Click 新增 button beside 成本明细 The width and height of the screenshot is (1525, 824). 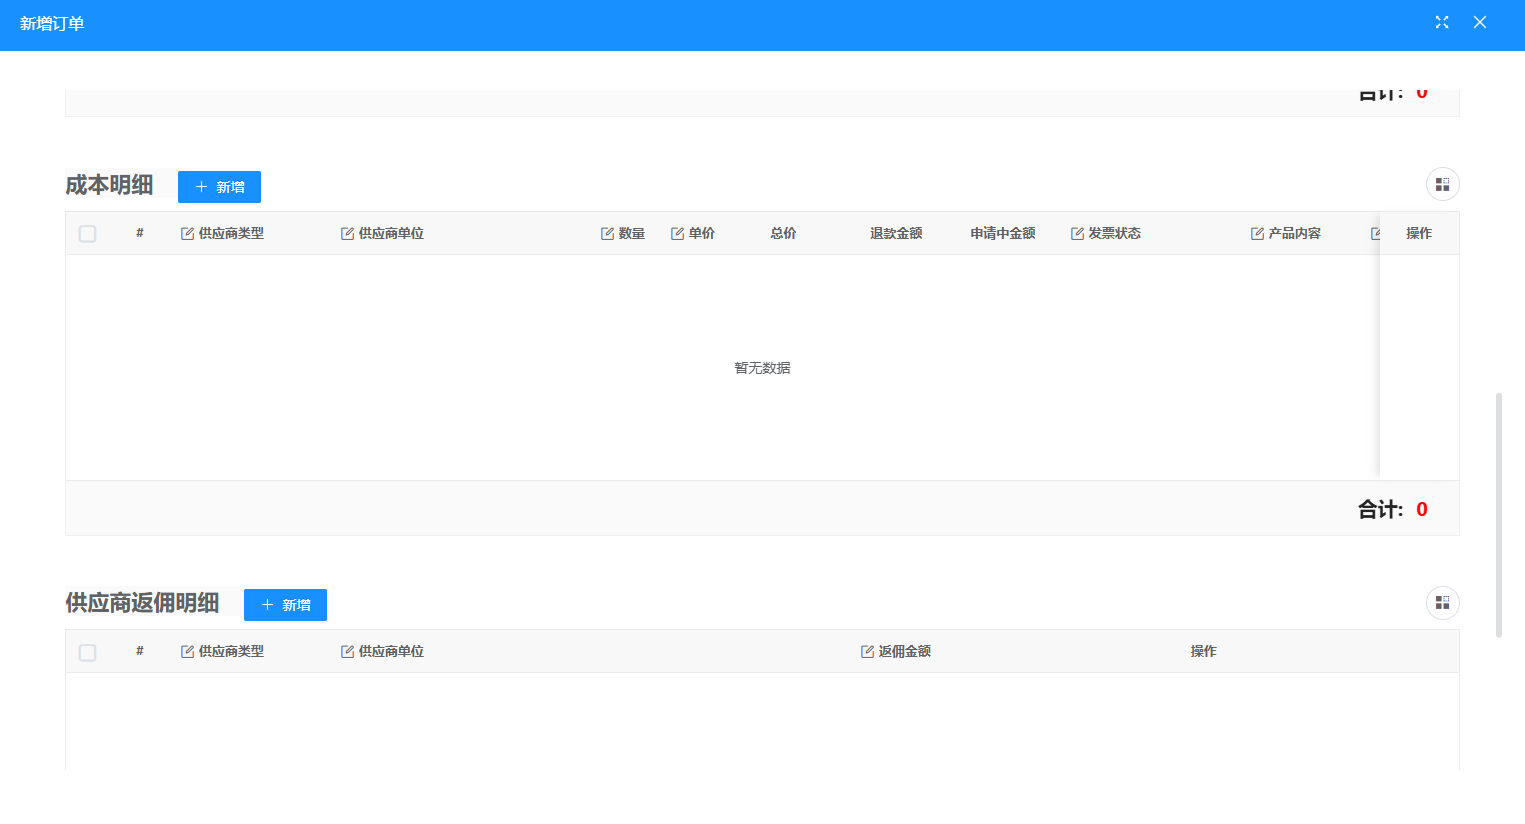click(219, 187)
